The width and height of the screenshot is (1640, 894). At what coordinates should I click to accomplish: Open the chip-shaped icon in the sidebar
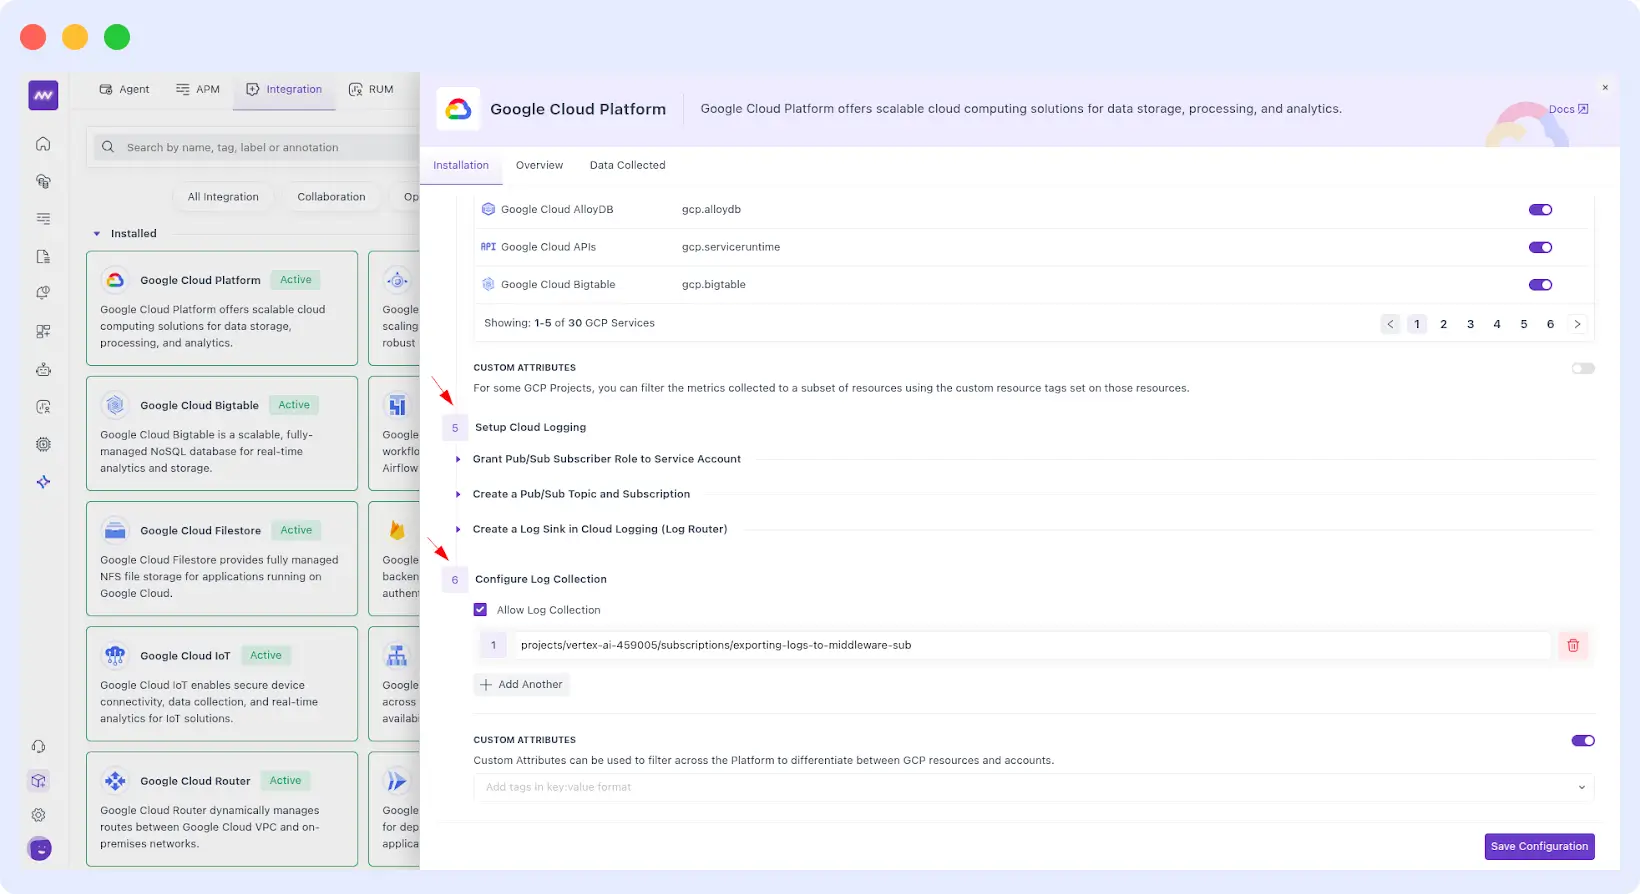[x=43, y=444]
